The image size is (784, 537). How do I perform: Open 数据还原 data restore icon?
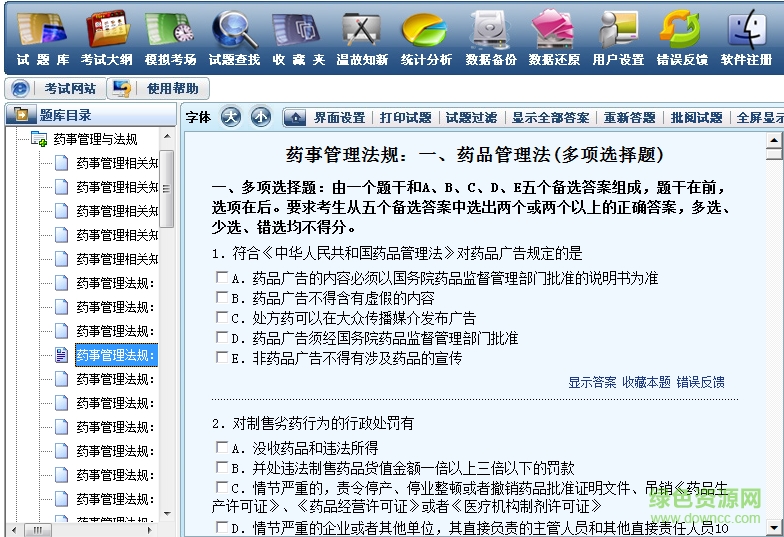click(554, 30)
